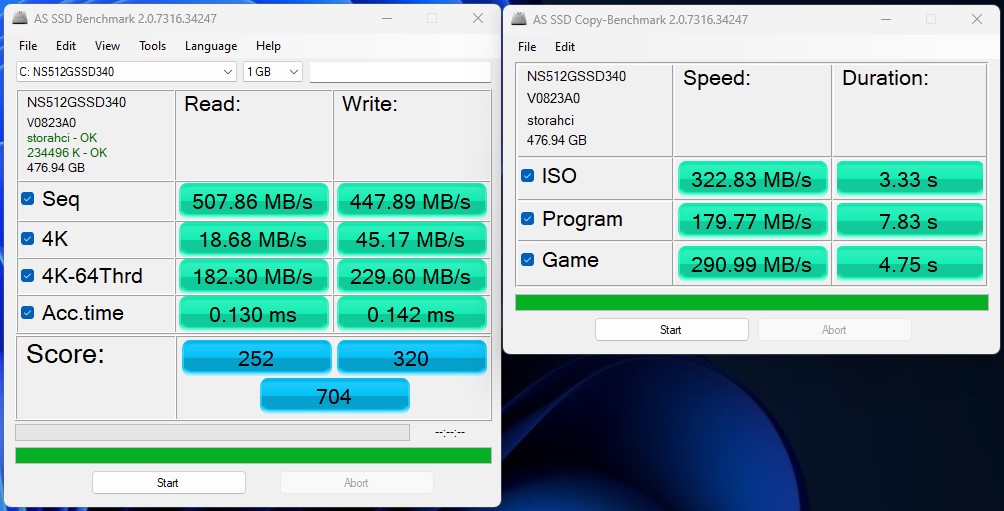Screen dimensions: 1004x511
Task: Click 4K write result 45.17 MB/s
Action: 411,239
